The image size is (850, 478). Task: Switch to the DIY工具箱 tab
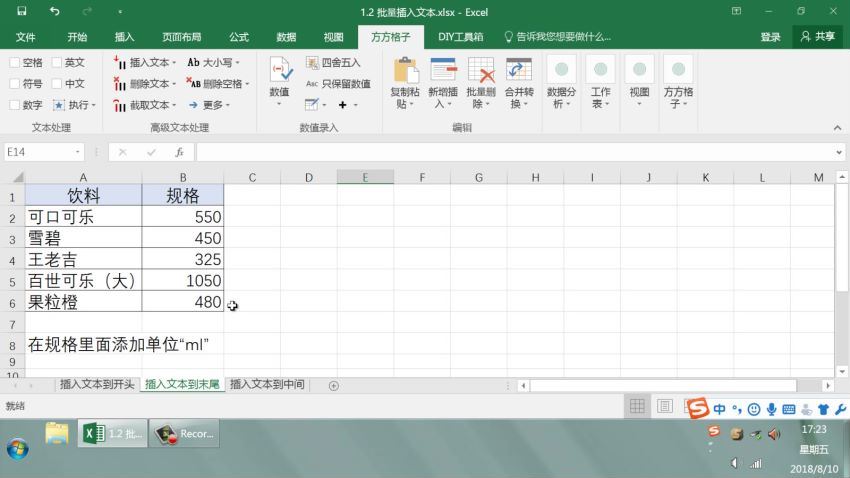461,37
